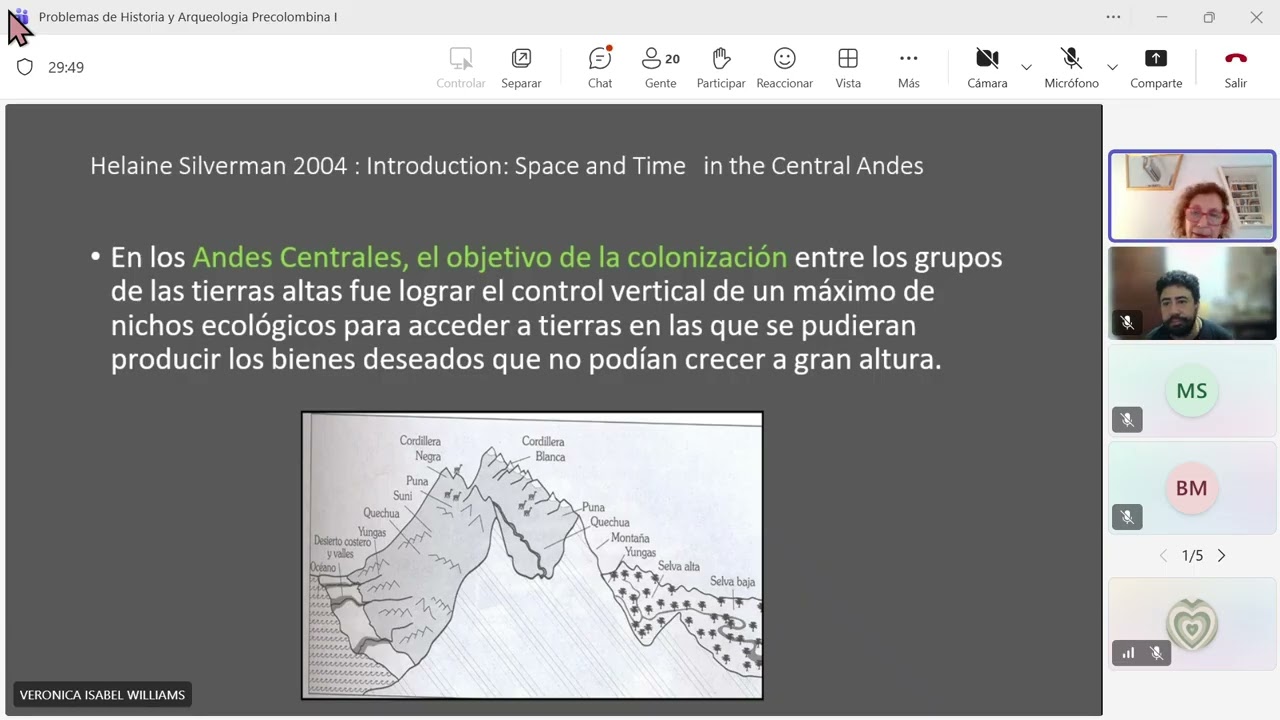Select the presenter's video thumbnail
The height and width of the screenshot is (720, 1280).
tap(1192, 196)
